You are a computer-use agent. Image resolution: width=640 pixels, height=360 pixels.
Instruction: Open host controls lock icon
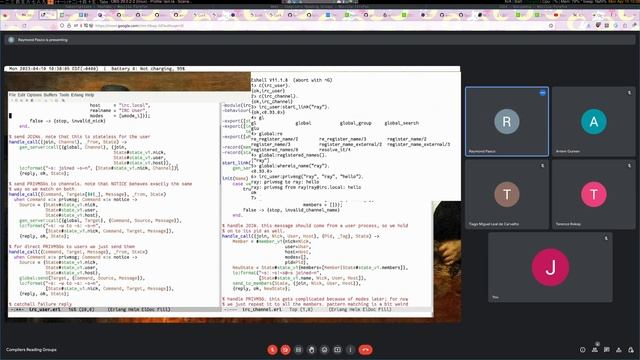click(631, 350)
